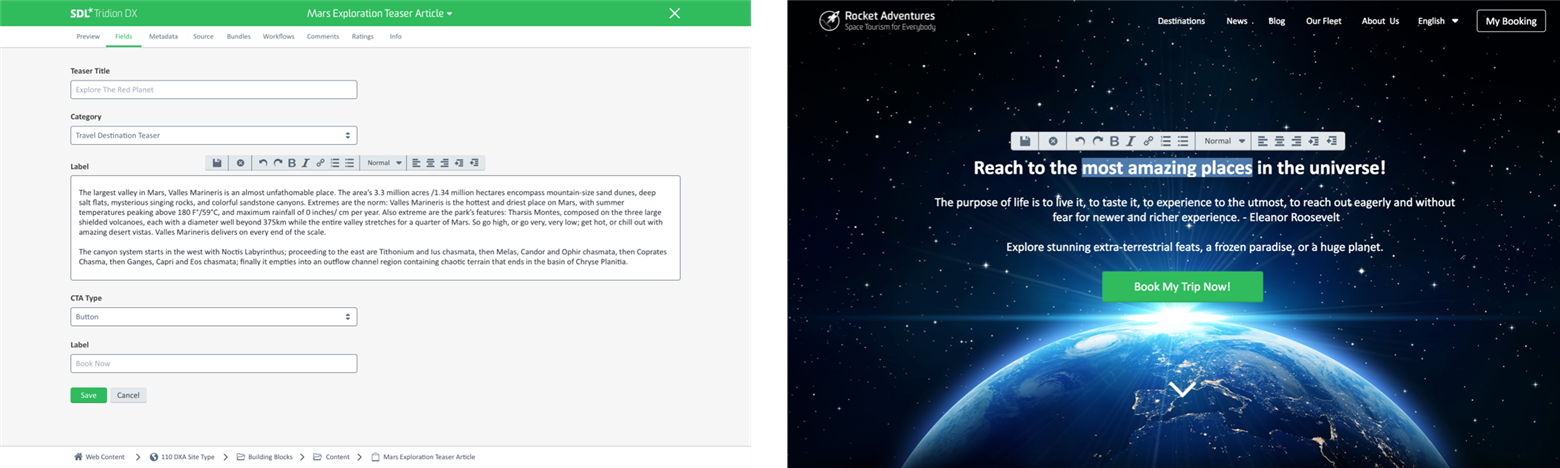
Task: Open the Category dropdown (Travel Destination Teaser)
Action: click(x=214, y=135)
